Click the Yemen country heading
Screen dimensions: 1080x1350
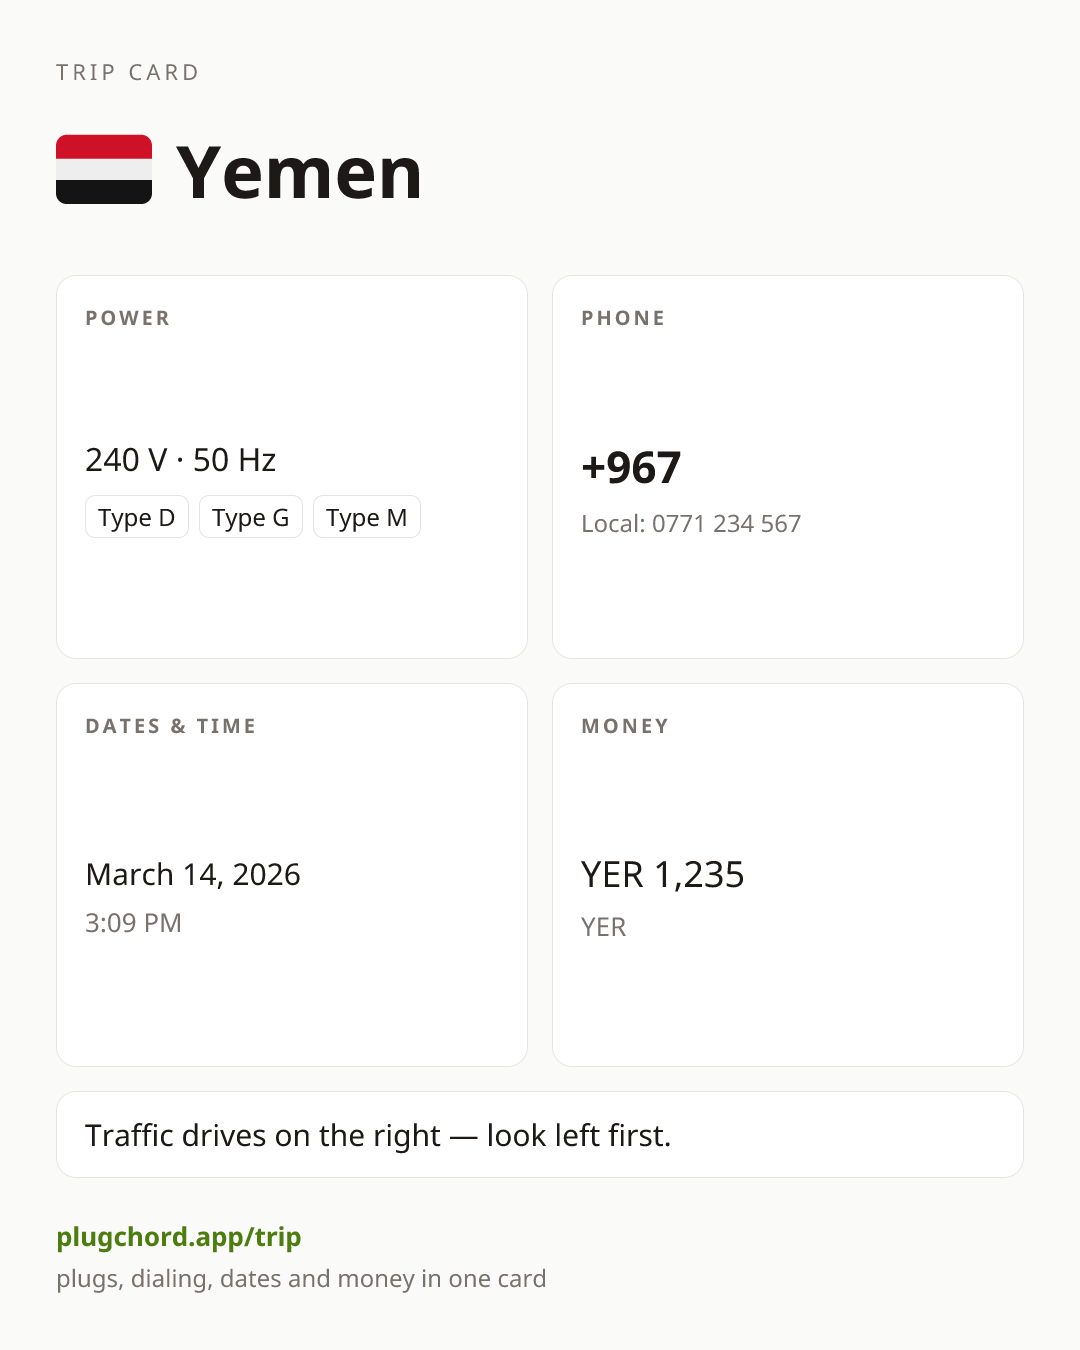pyautogui.click(x=299, y=172)
